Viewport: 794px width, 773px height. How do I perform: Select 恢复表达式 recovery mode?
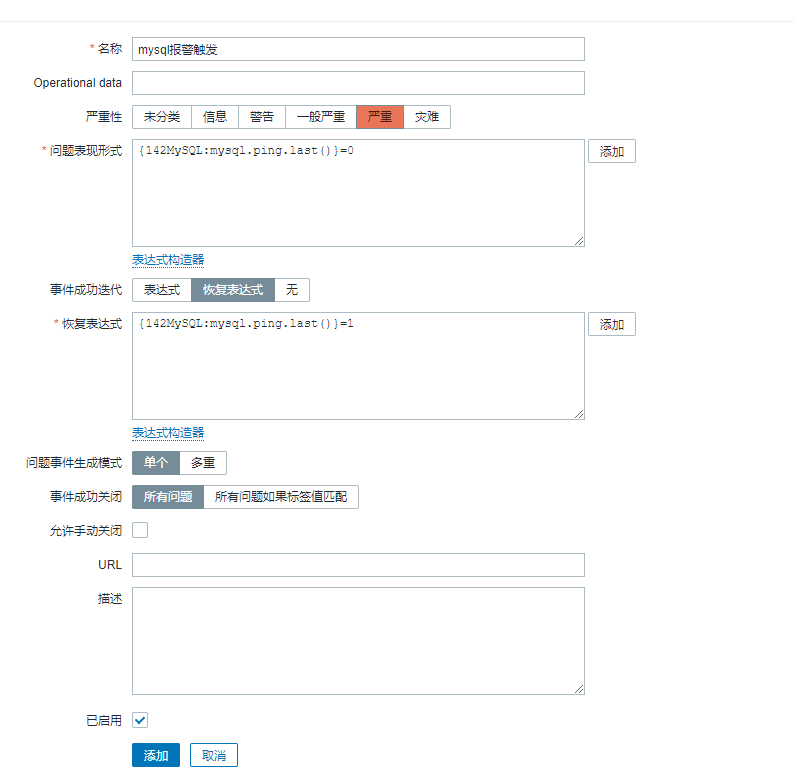point(233,290)
